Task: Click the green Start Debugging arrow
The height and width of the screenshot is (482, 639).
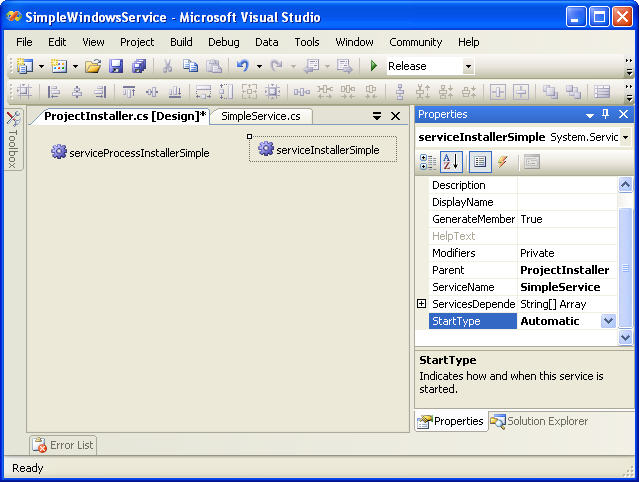Action: (x=373, y=66)
